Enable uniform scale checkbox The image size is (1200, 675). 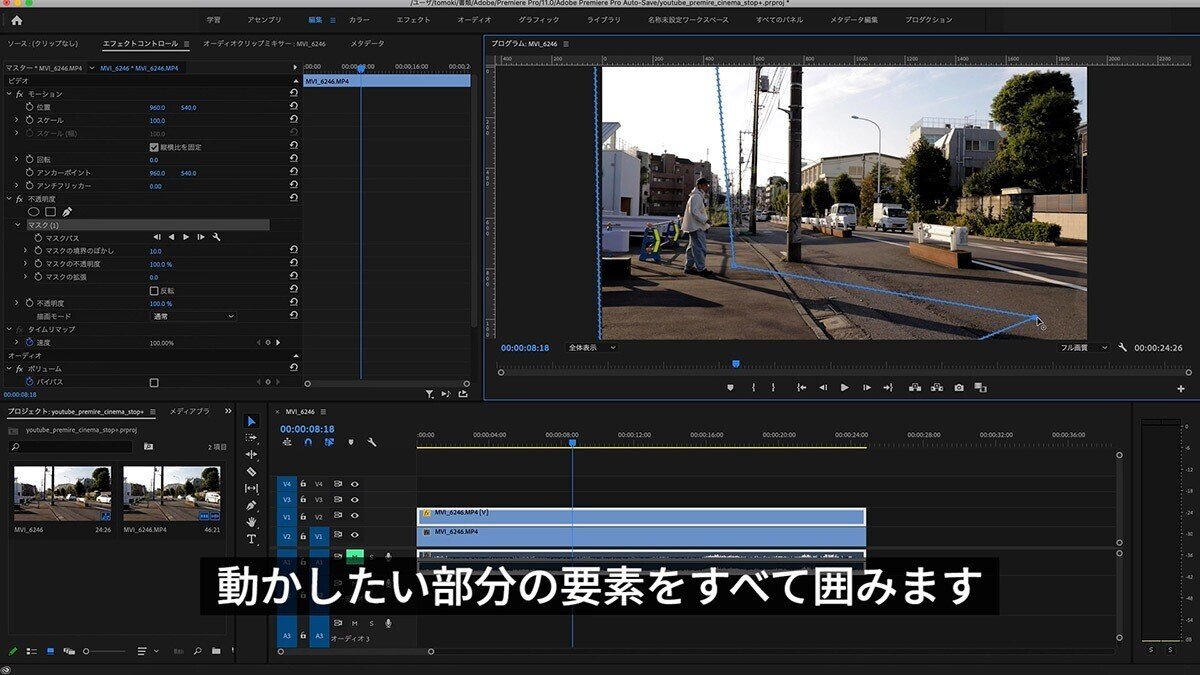(154, 147)
